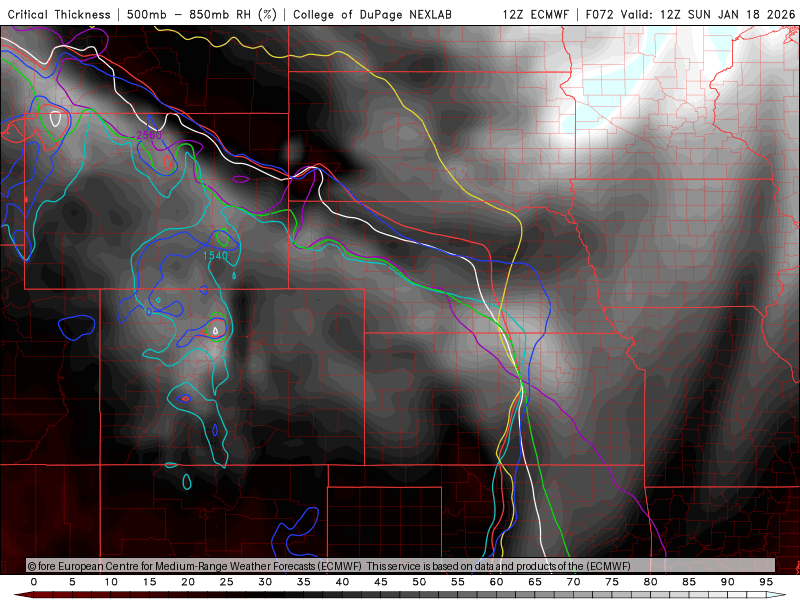The width and height of the screenshot is (800, 600).
Task: Click the "35" value on the color scale
Action: [x=304, y=582]
